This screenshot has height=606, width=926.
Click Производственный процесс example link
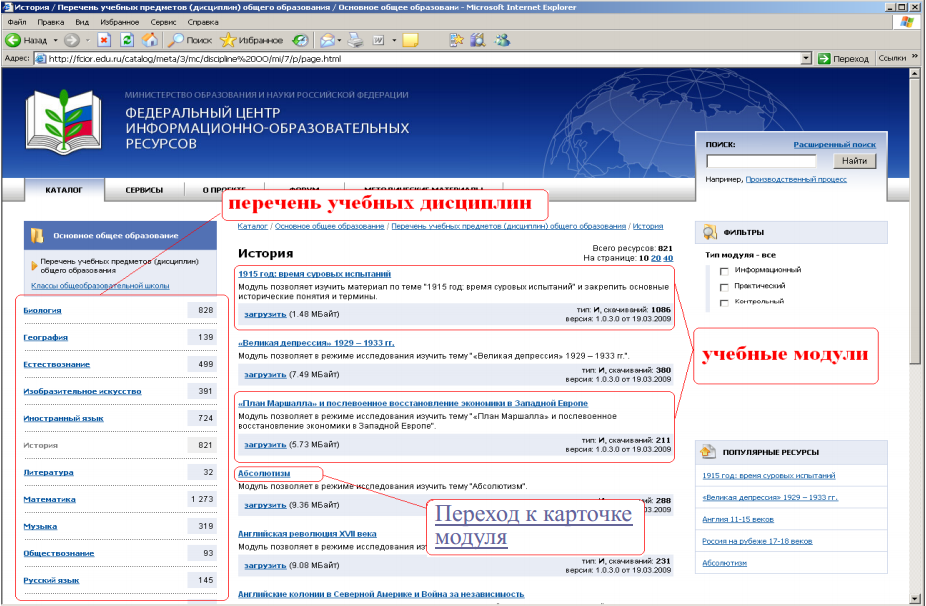pos(796,179)
